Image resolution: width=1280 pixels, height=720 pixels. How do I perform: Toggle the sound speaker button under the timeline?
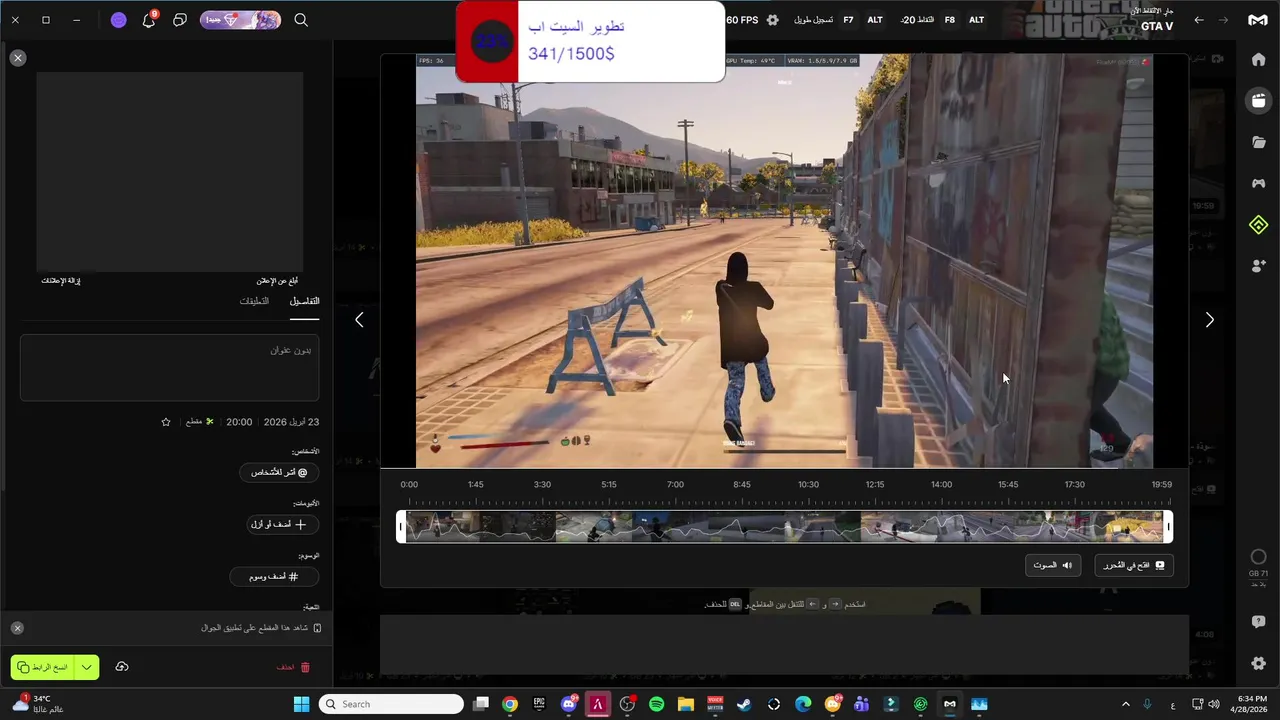[1052, 565]
